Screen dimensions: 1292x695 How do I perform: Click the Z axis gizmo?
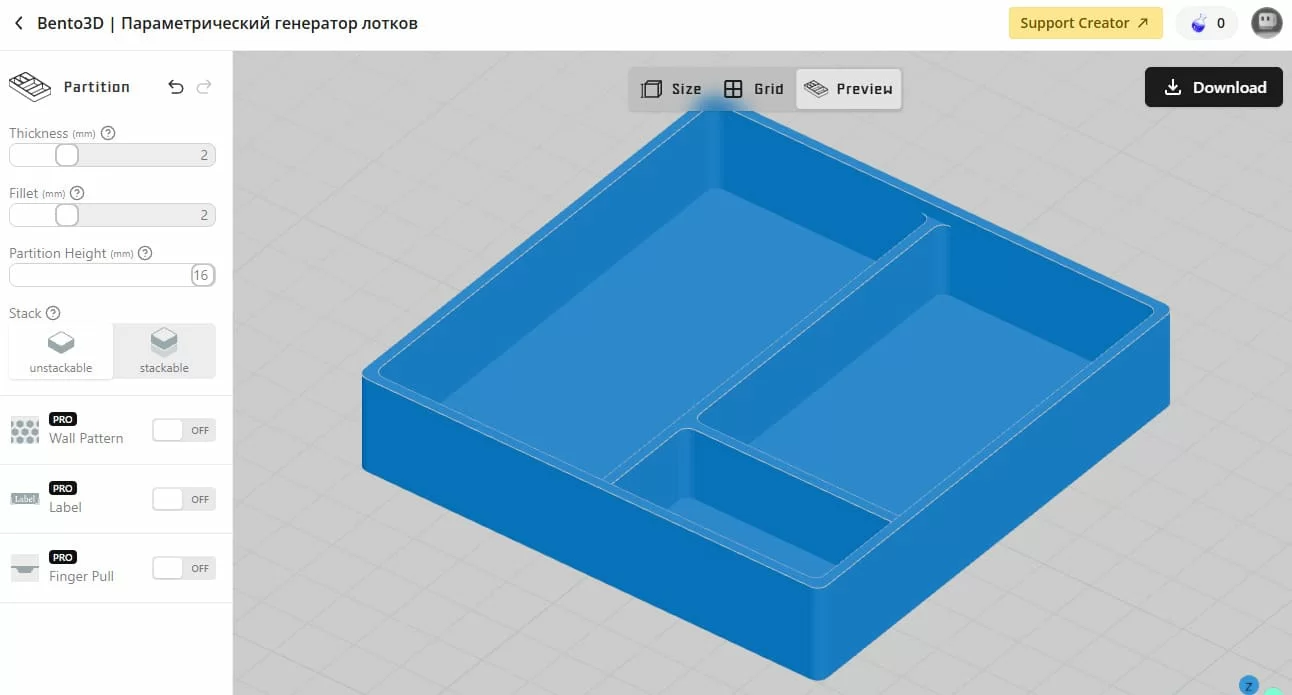tap(1248, 685)
